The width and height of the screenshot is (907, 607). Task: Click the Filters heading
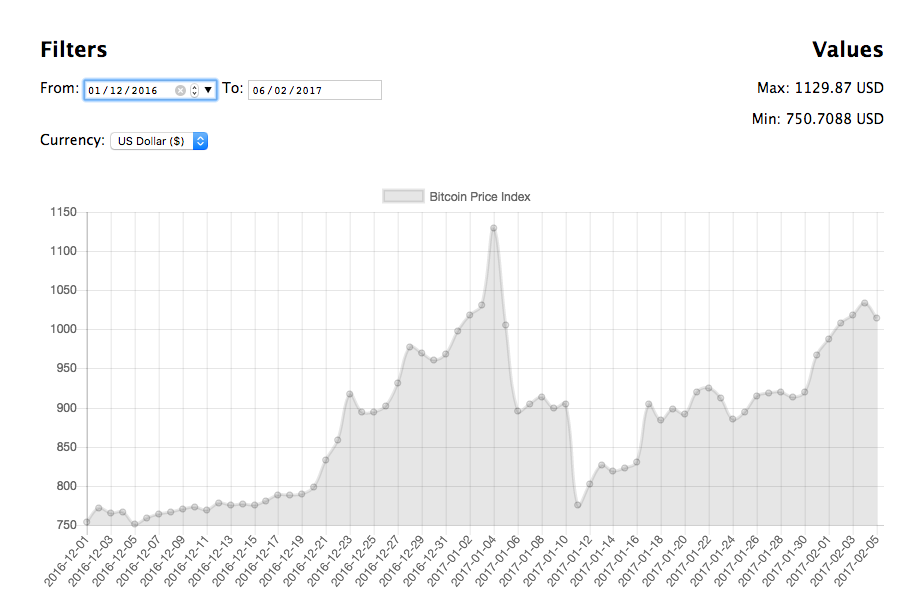[x=73, y=50]
